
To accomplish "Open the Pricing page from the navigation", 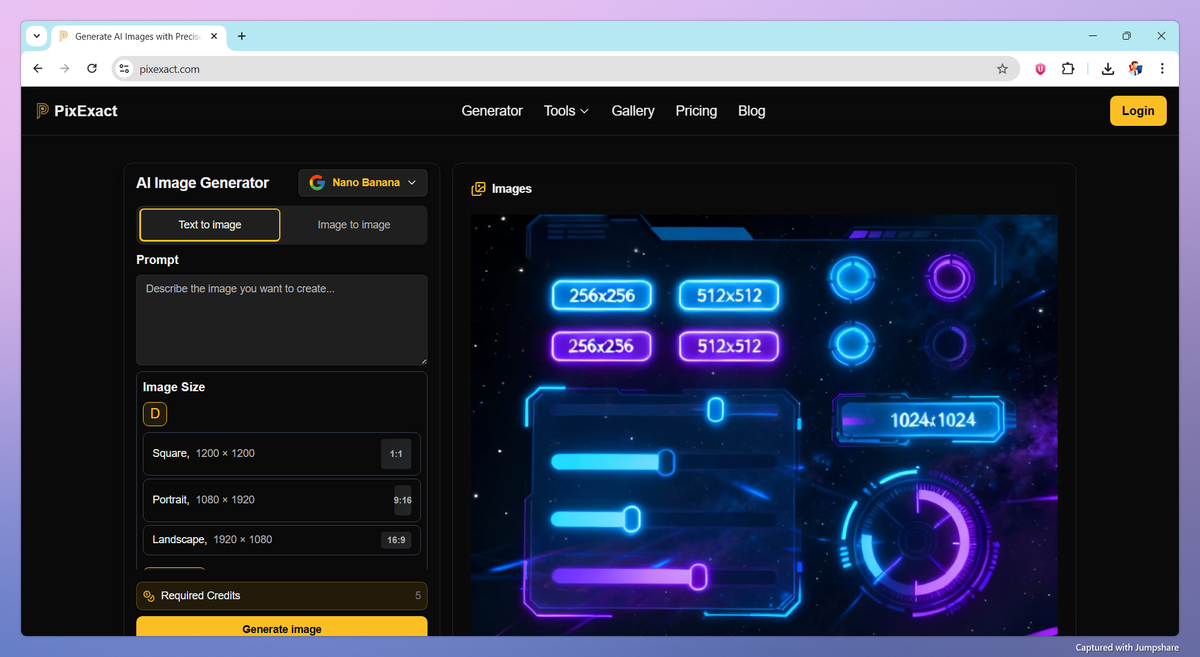I will 696,111.
